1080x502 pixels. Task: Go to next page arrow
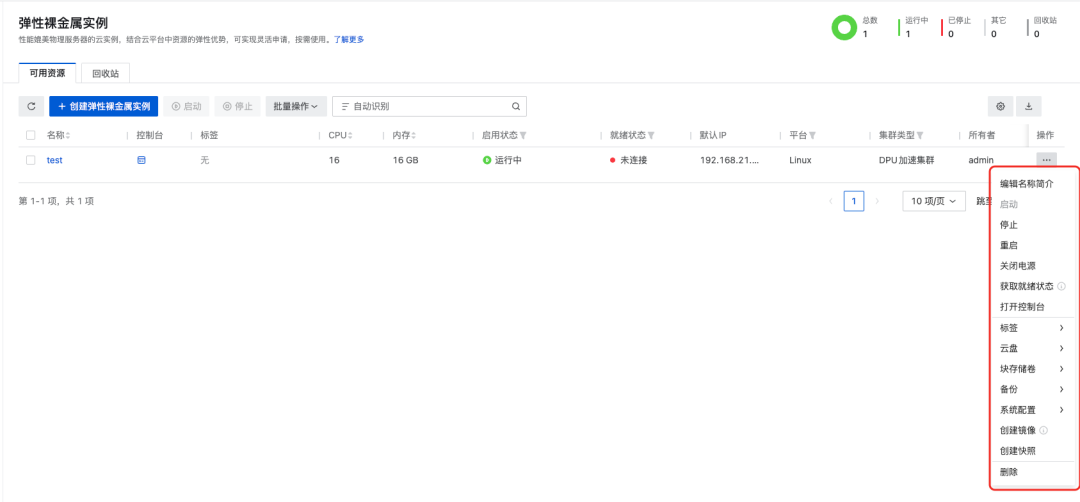877,201
